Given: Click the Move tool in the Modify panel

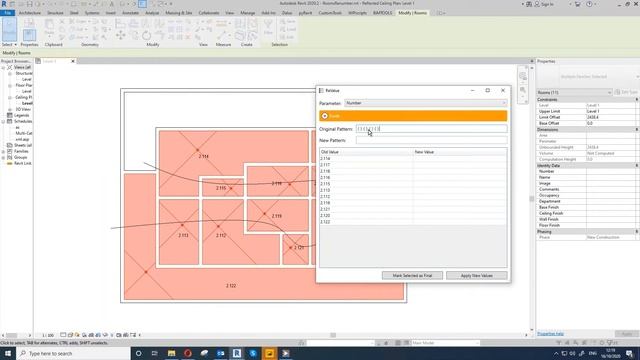Looking at the screenshot, I should coord(120,36).
